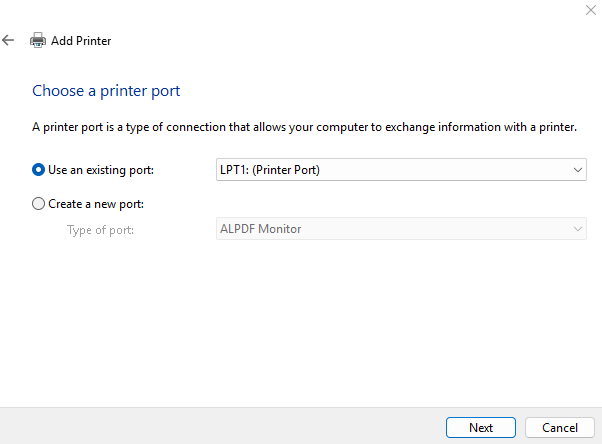The image size is (602, 444).
Task: Click the 'Use an existing port:' label text
Action: (x=100, y=170)
